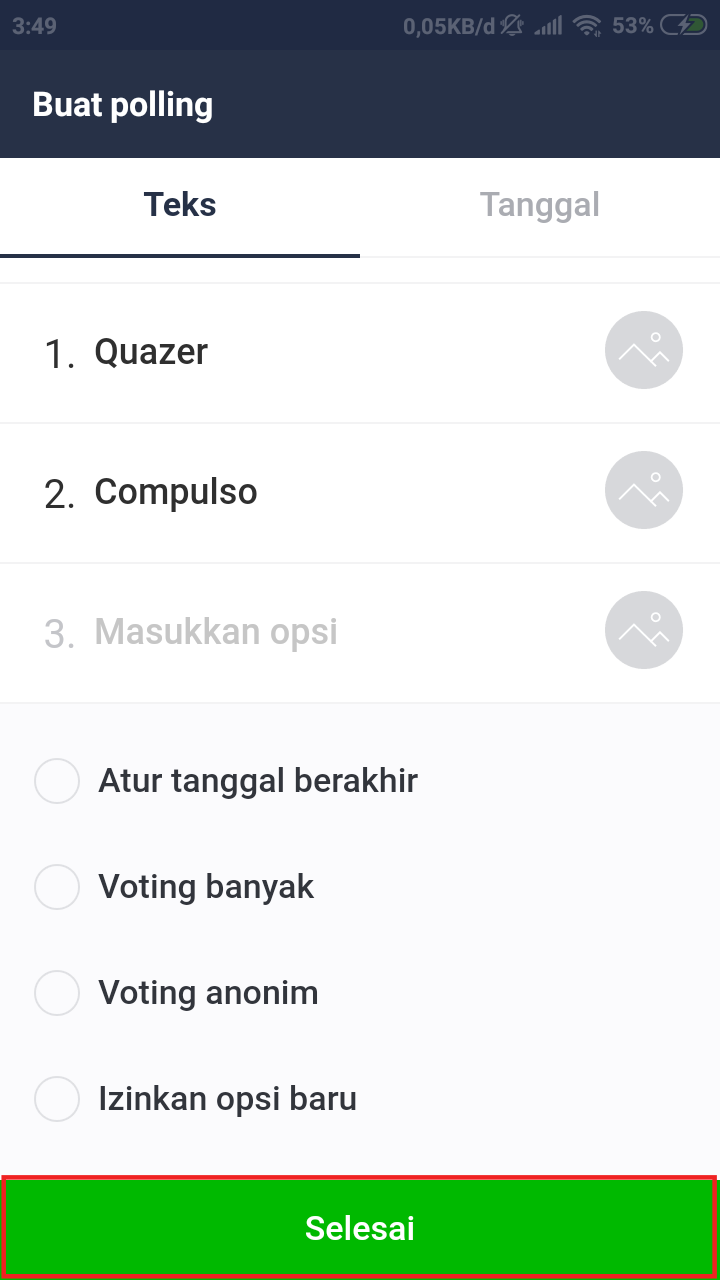Viewport: 720px width, 1280px height.
Task: Enable Atur tanggal berakhir option
Action: pos(57,781)
